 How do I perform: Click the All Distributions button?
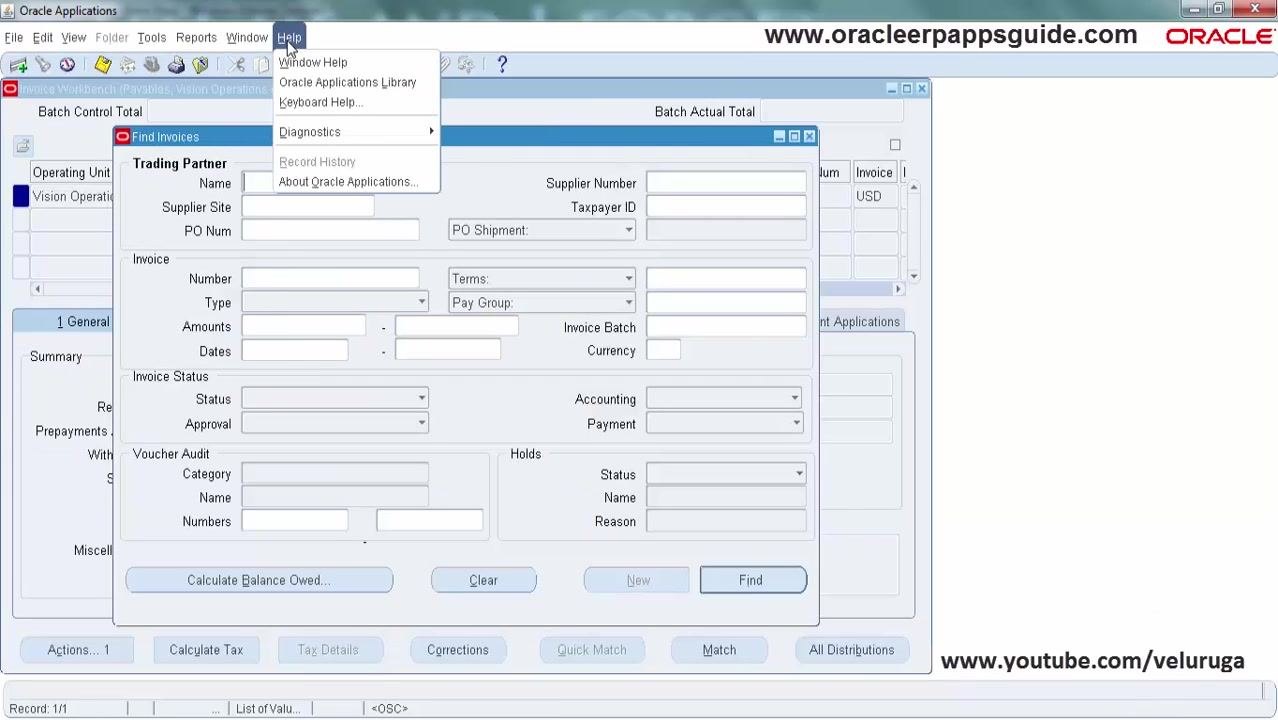coord(852,650)
